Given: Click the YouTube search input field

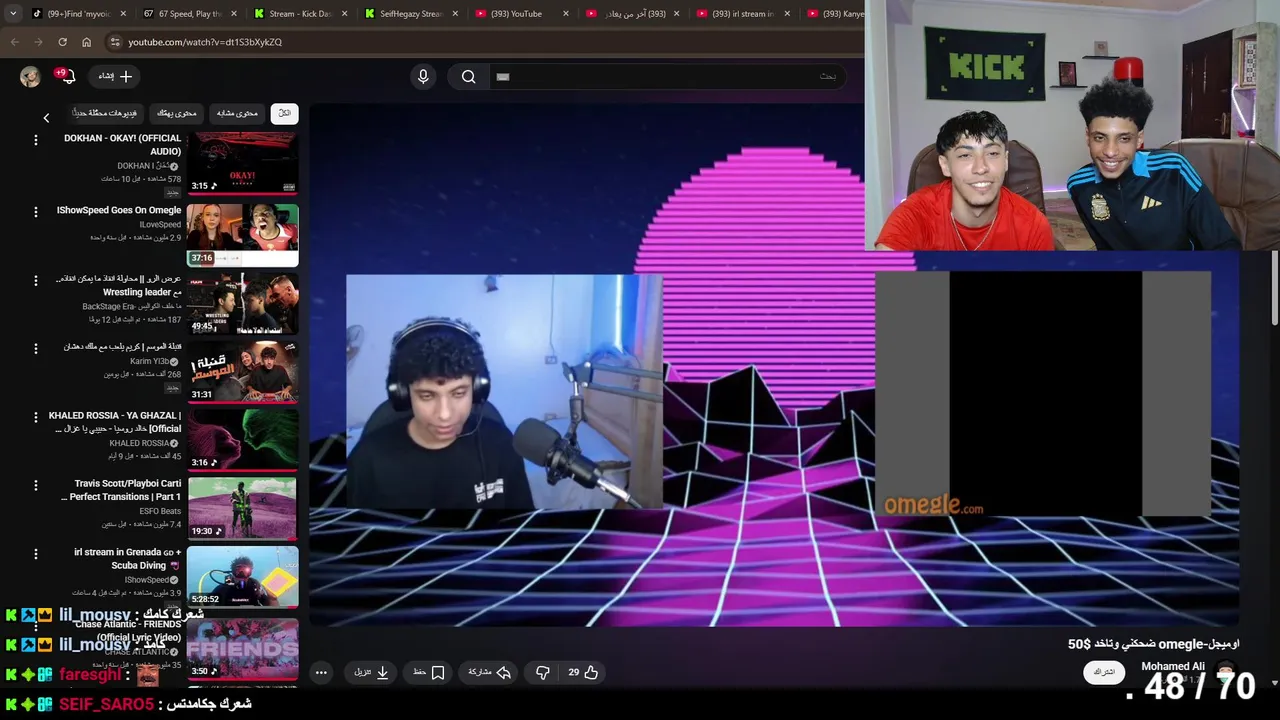Looking at the screenshot, I should pyautogui.click(x=670, y=76).
